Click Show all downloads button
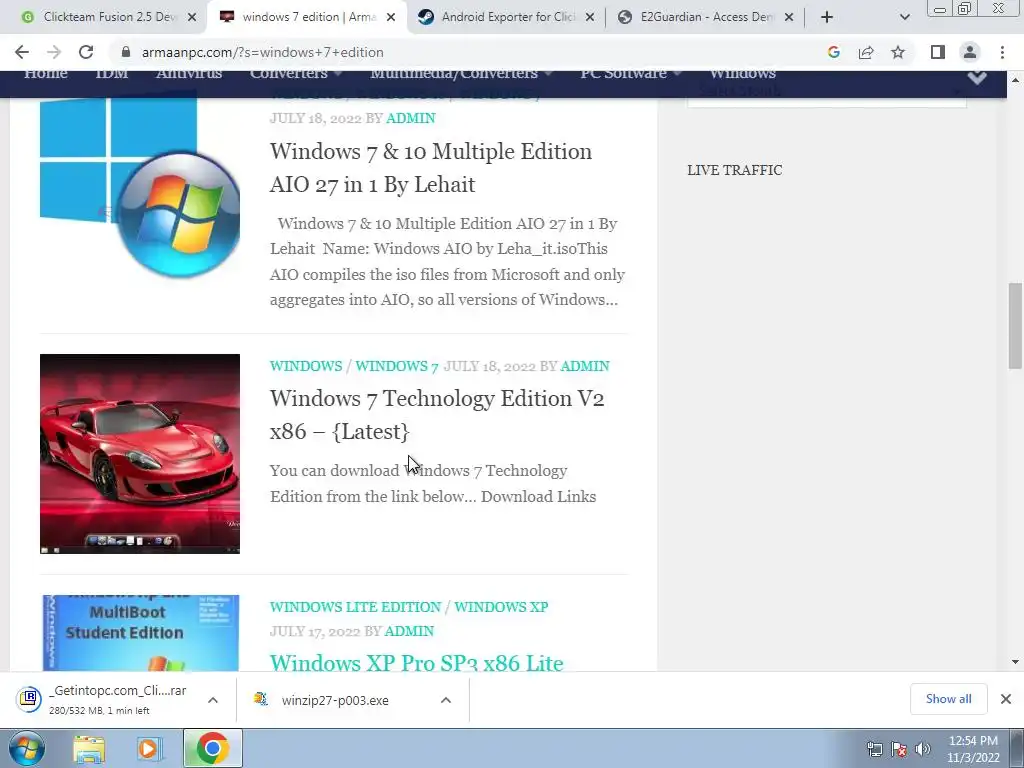 pyautogui.click(x=948, y=699)
